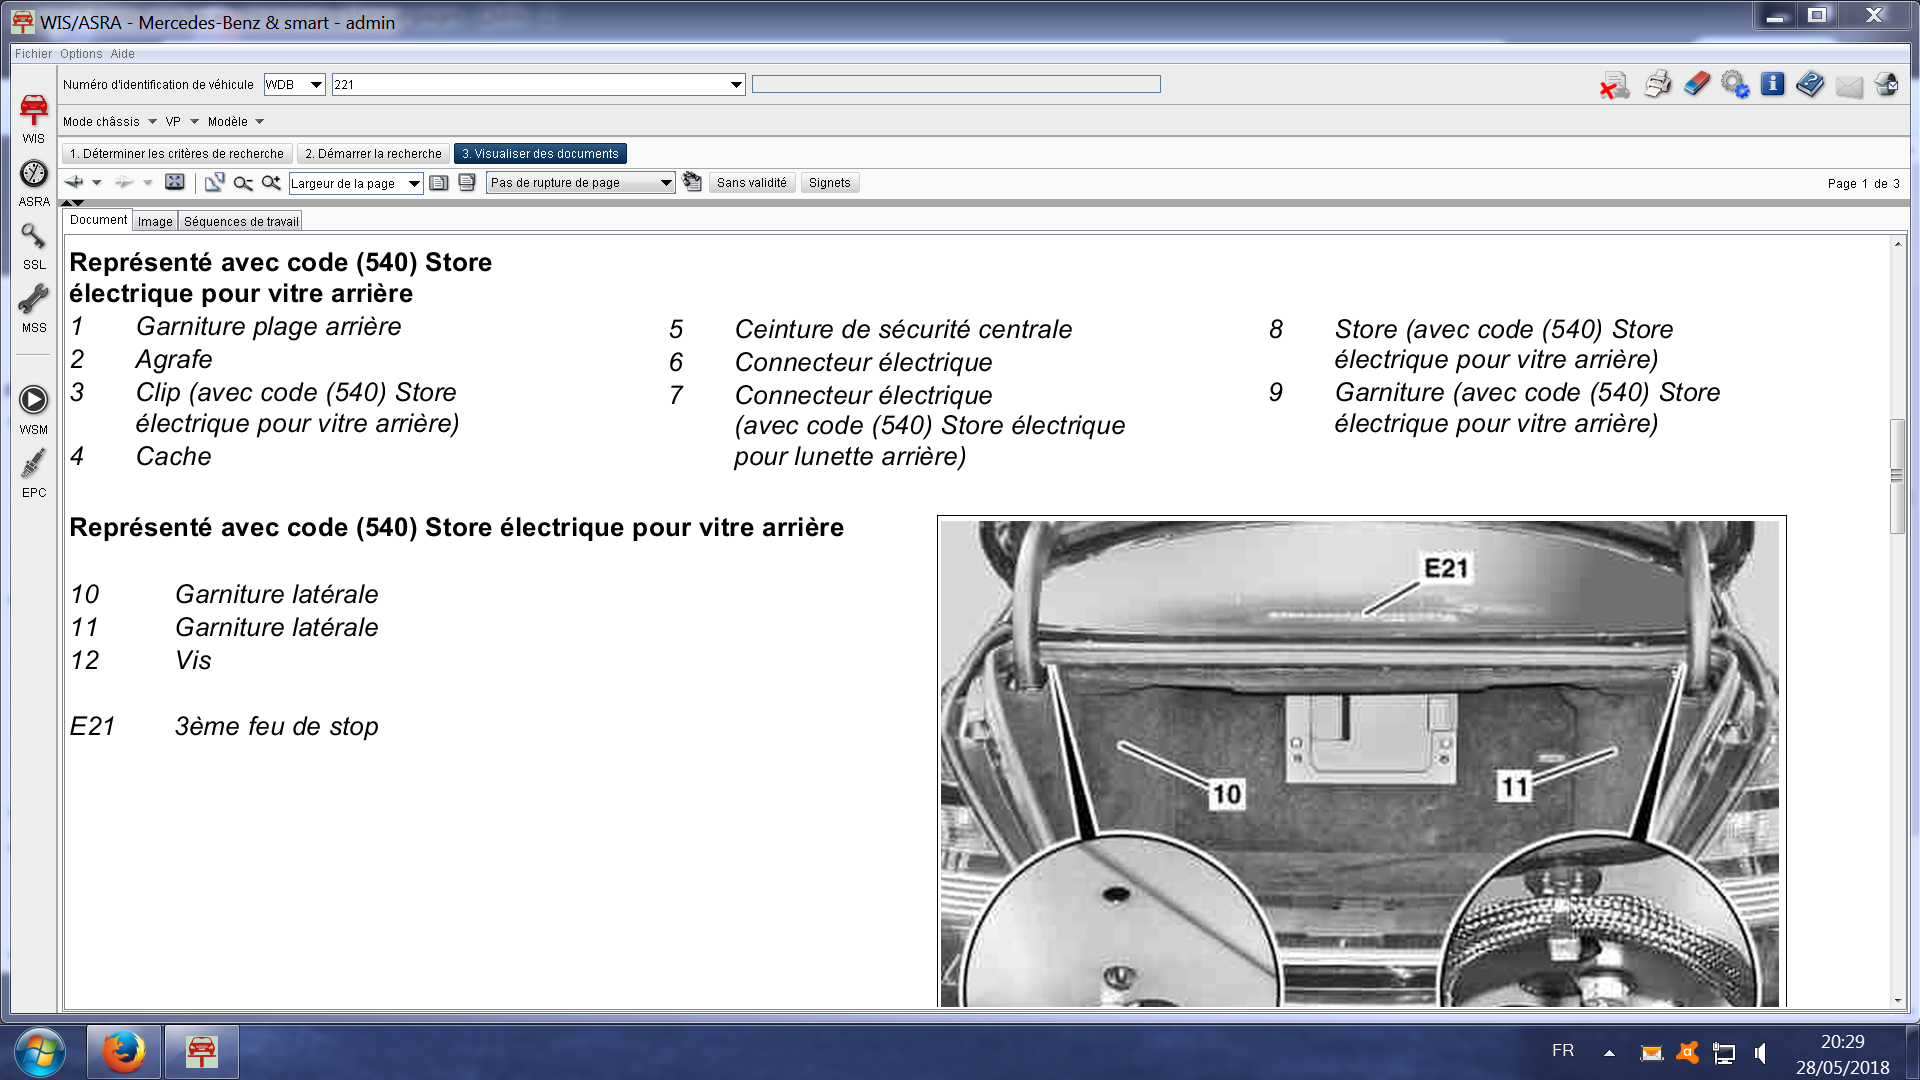Screen dimensions: 1920x1080
Task: Launch the EPC parts catalog
Action: (x=33, y=473)
